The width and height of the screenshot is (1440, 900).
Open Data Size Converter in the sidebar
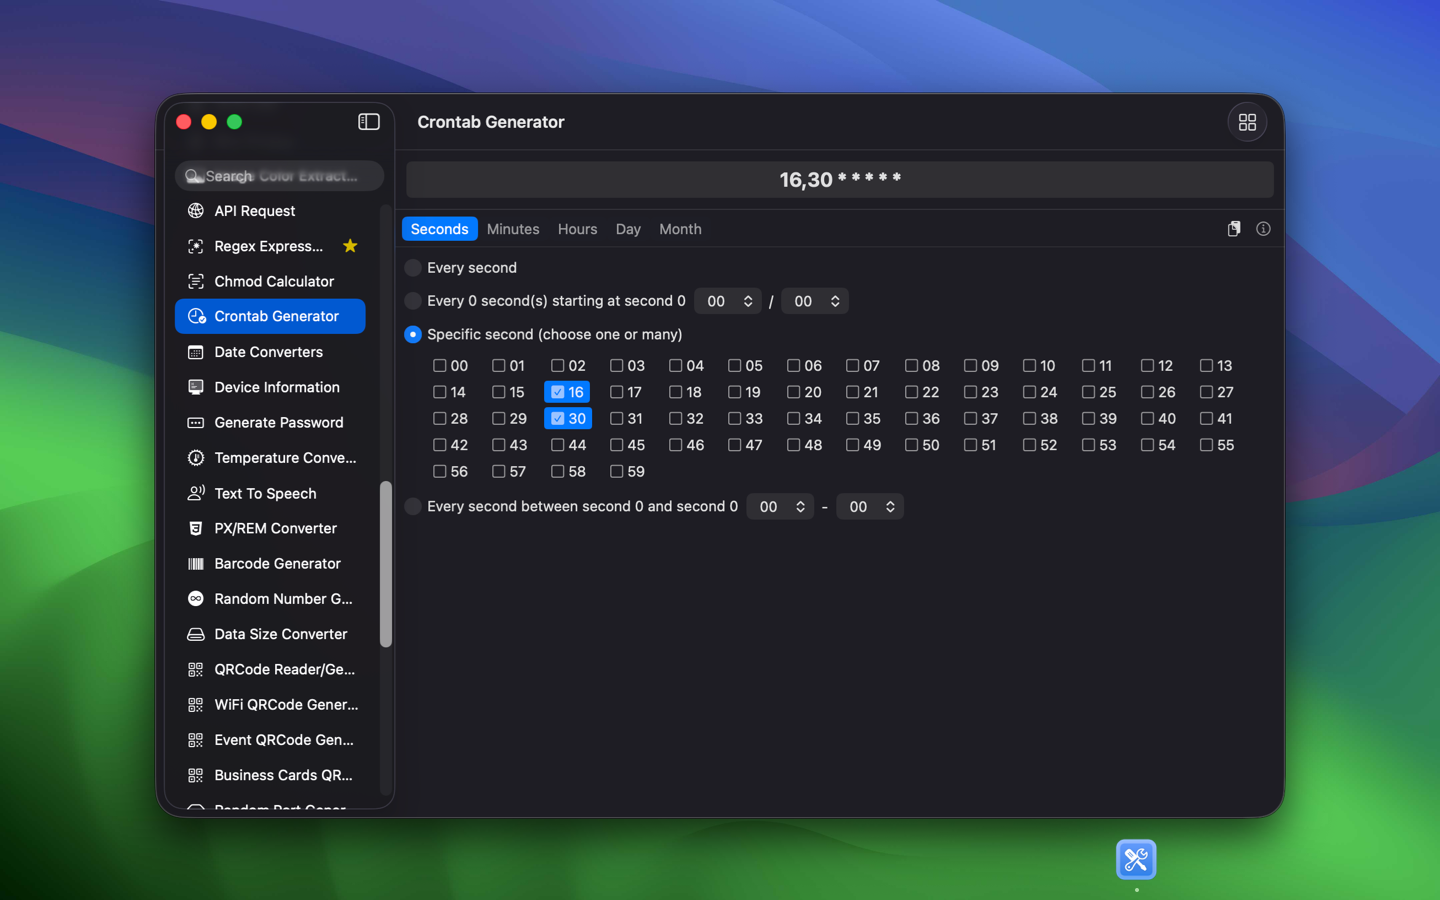[x=270, y=634]
